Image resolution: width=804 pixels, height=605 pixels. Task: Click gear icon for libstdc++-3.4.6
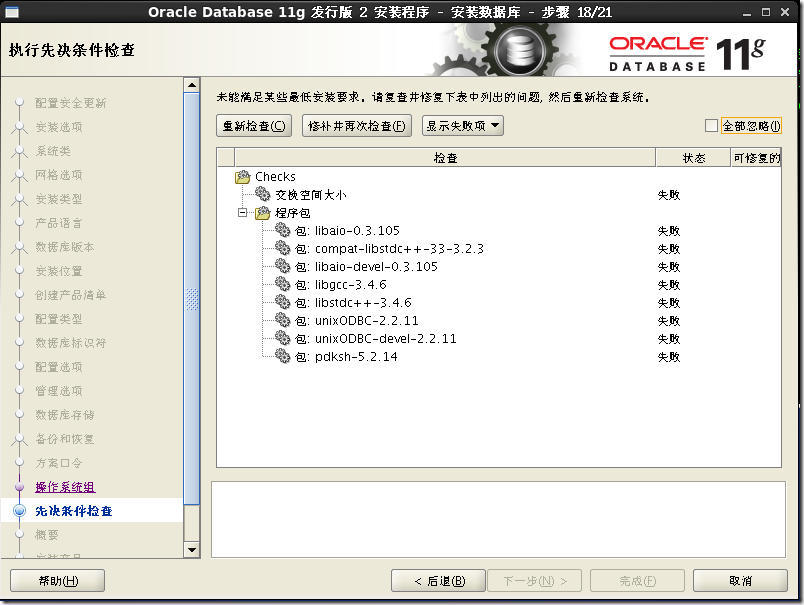pos(283,301)
